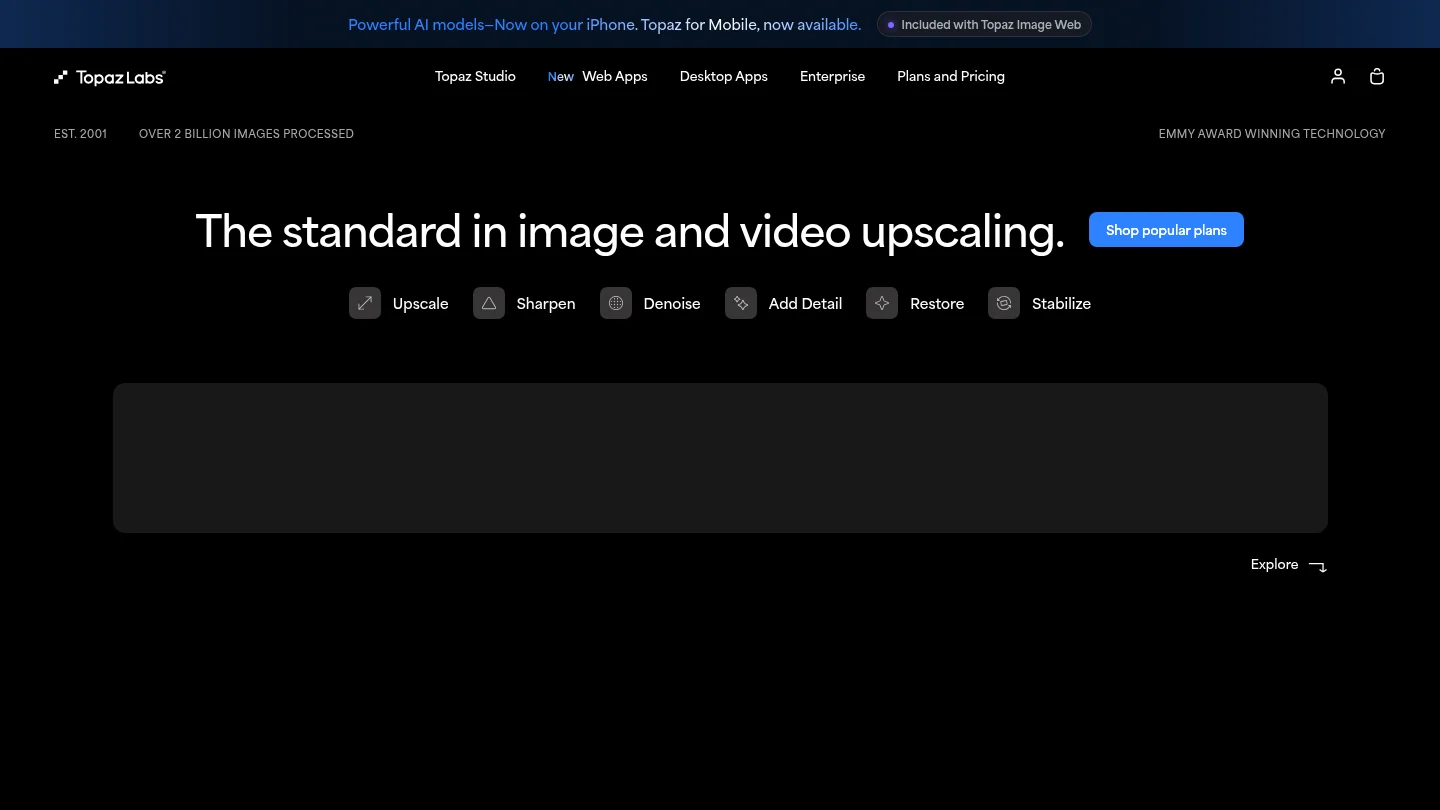Viewport: 1440px width, 810px height.
Task: Select the Sharpen label
Action: (546, 303)
